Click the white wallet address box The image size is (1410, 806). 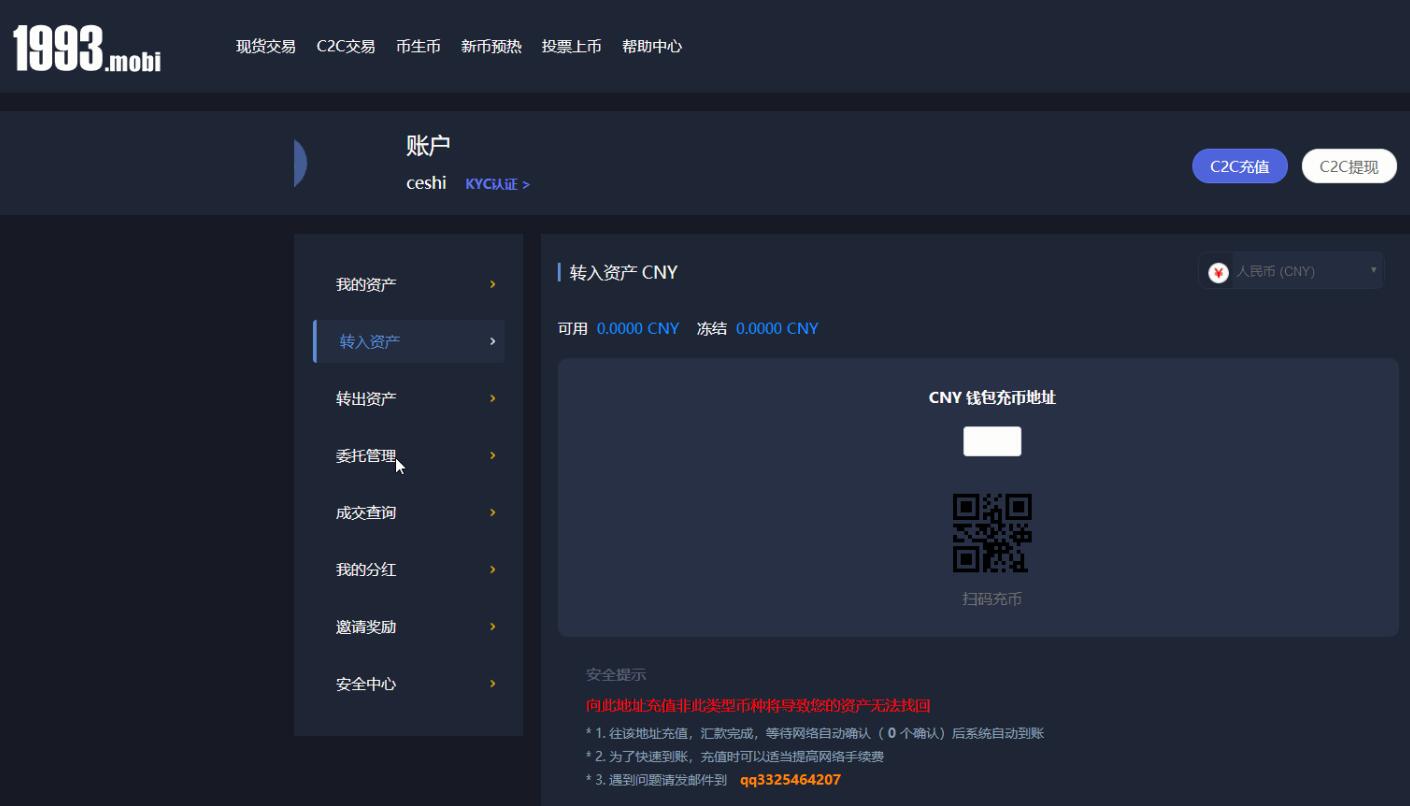(992, 441)
